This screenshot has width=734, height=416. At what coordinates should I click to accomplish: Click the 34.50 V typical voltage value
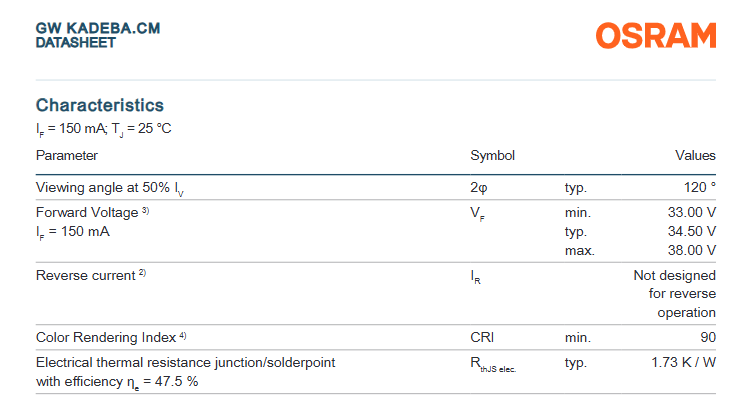[x=692, y=231]
